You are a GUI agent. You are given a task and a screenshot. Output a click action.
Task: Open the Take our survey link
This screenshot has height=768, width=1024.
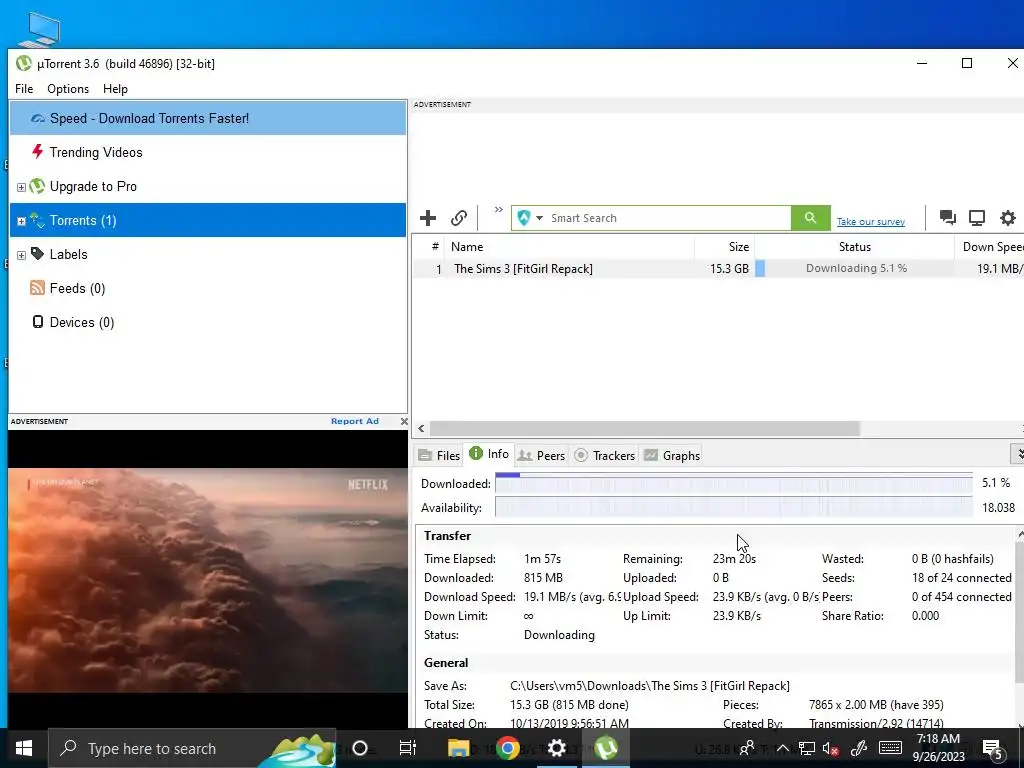coord(871,222)
